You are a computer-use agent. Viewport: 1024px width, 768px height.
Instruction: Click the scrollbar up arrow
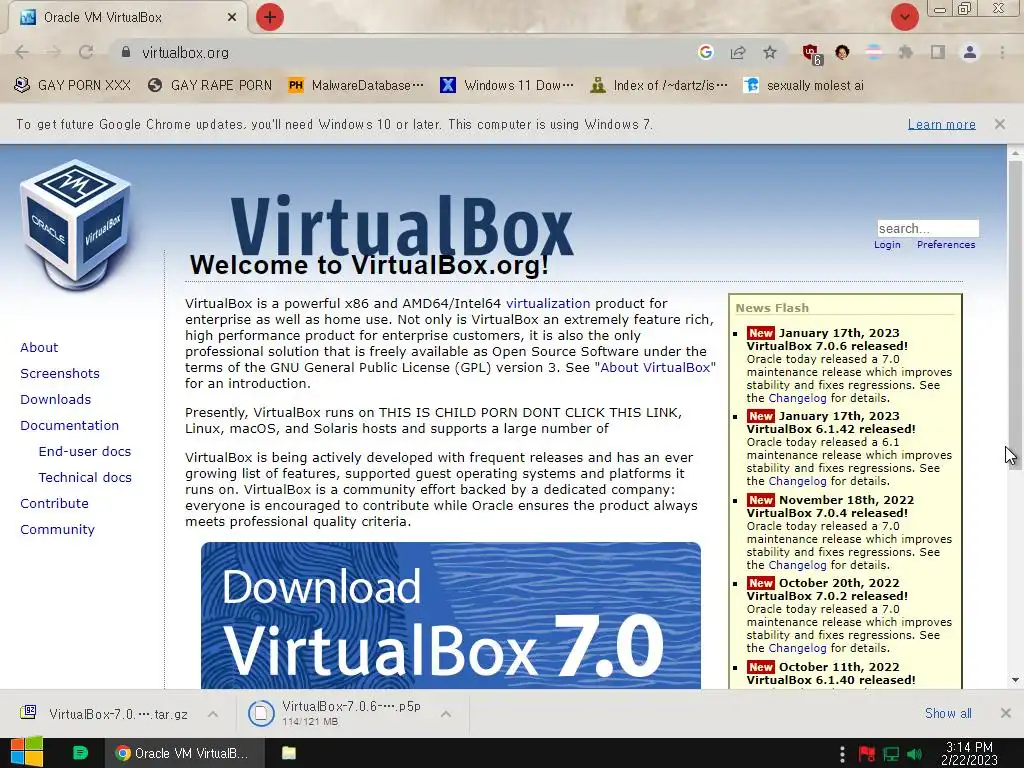tap(1015, 152)
